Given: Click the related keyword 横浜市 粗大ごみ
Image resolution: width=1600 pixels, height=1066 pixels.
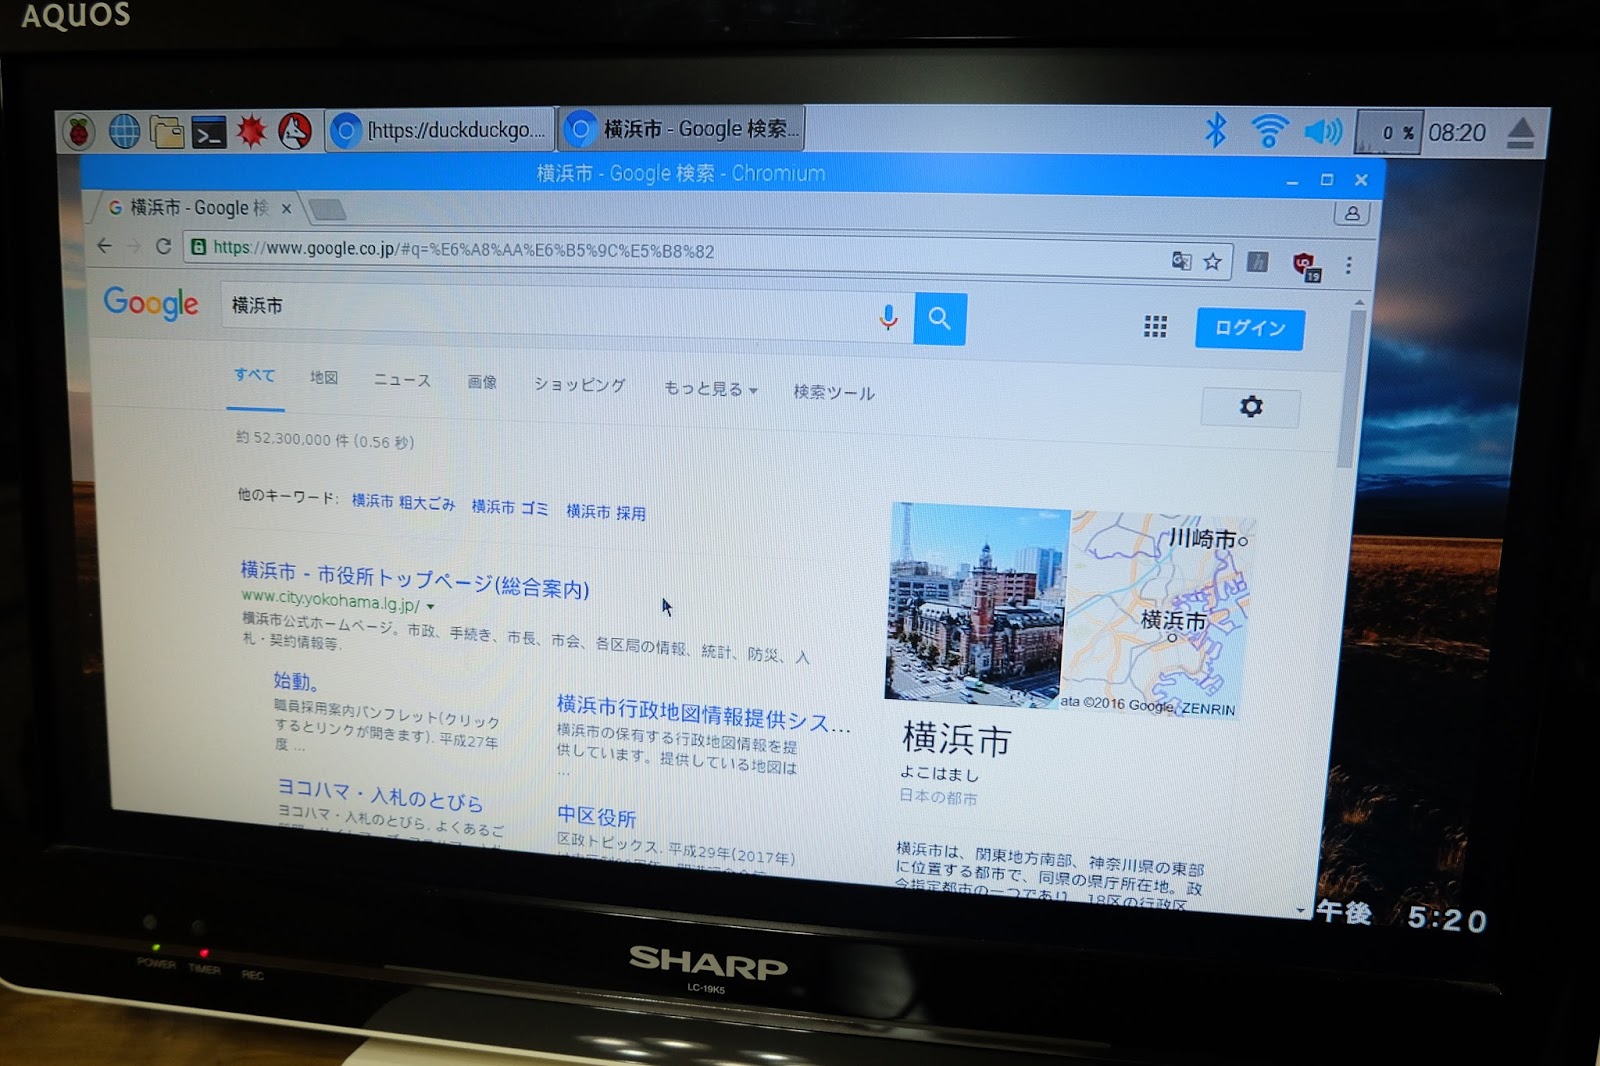Looking at the screenshot, I should coord(403,502).
